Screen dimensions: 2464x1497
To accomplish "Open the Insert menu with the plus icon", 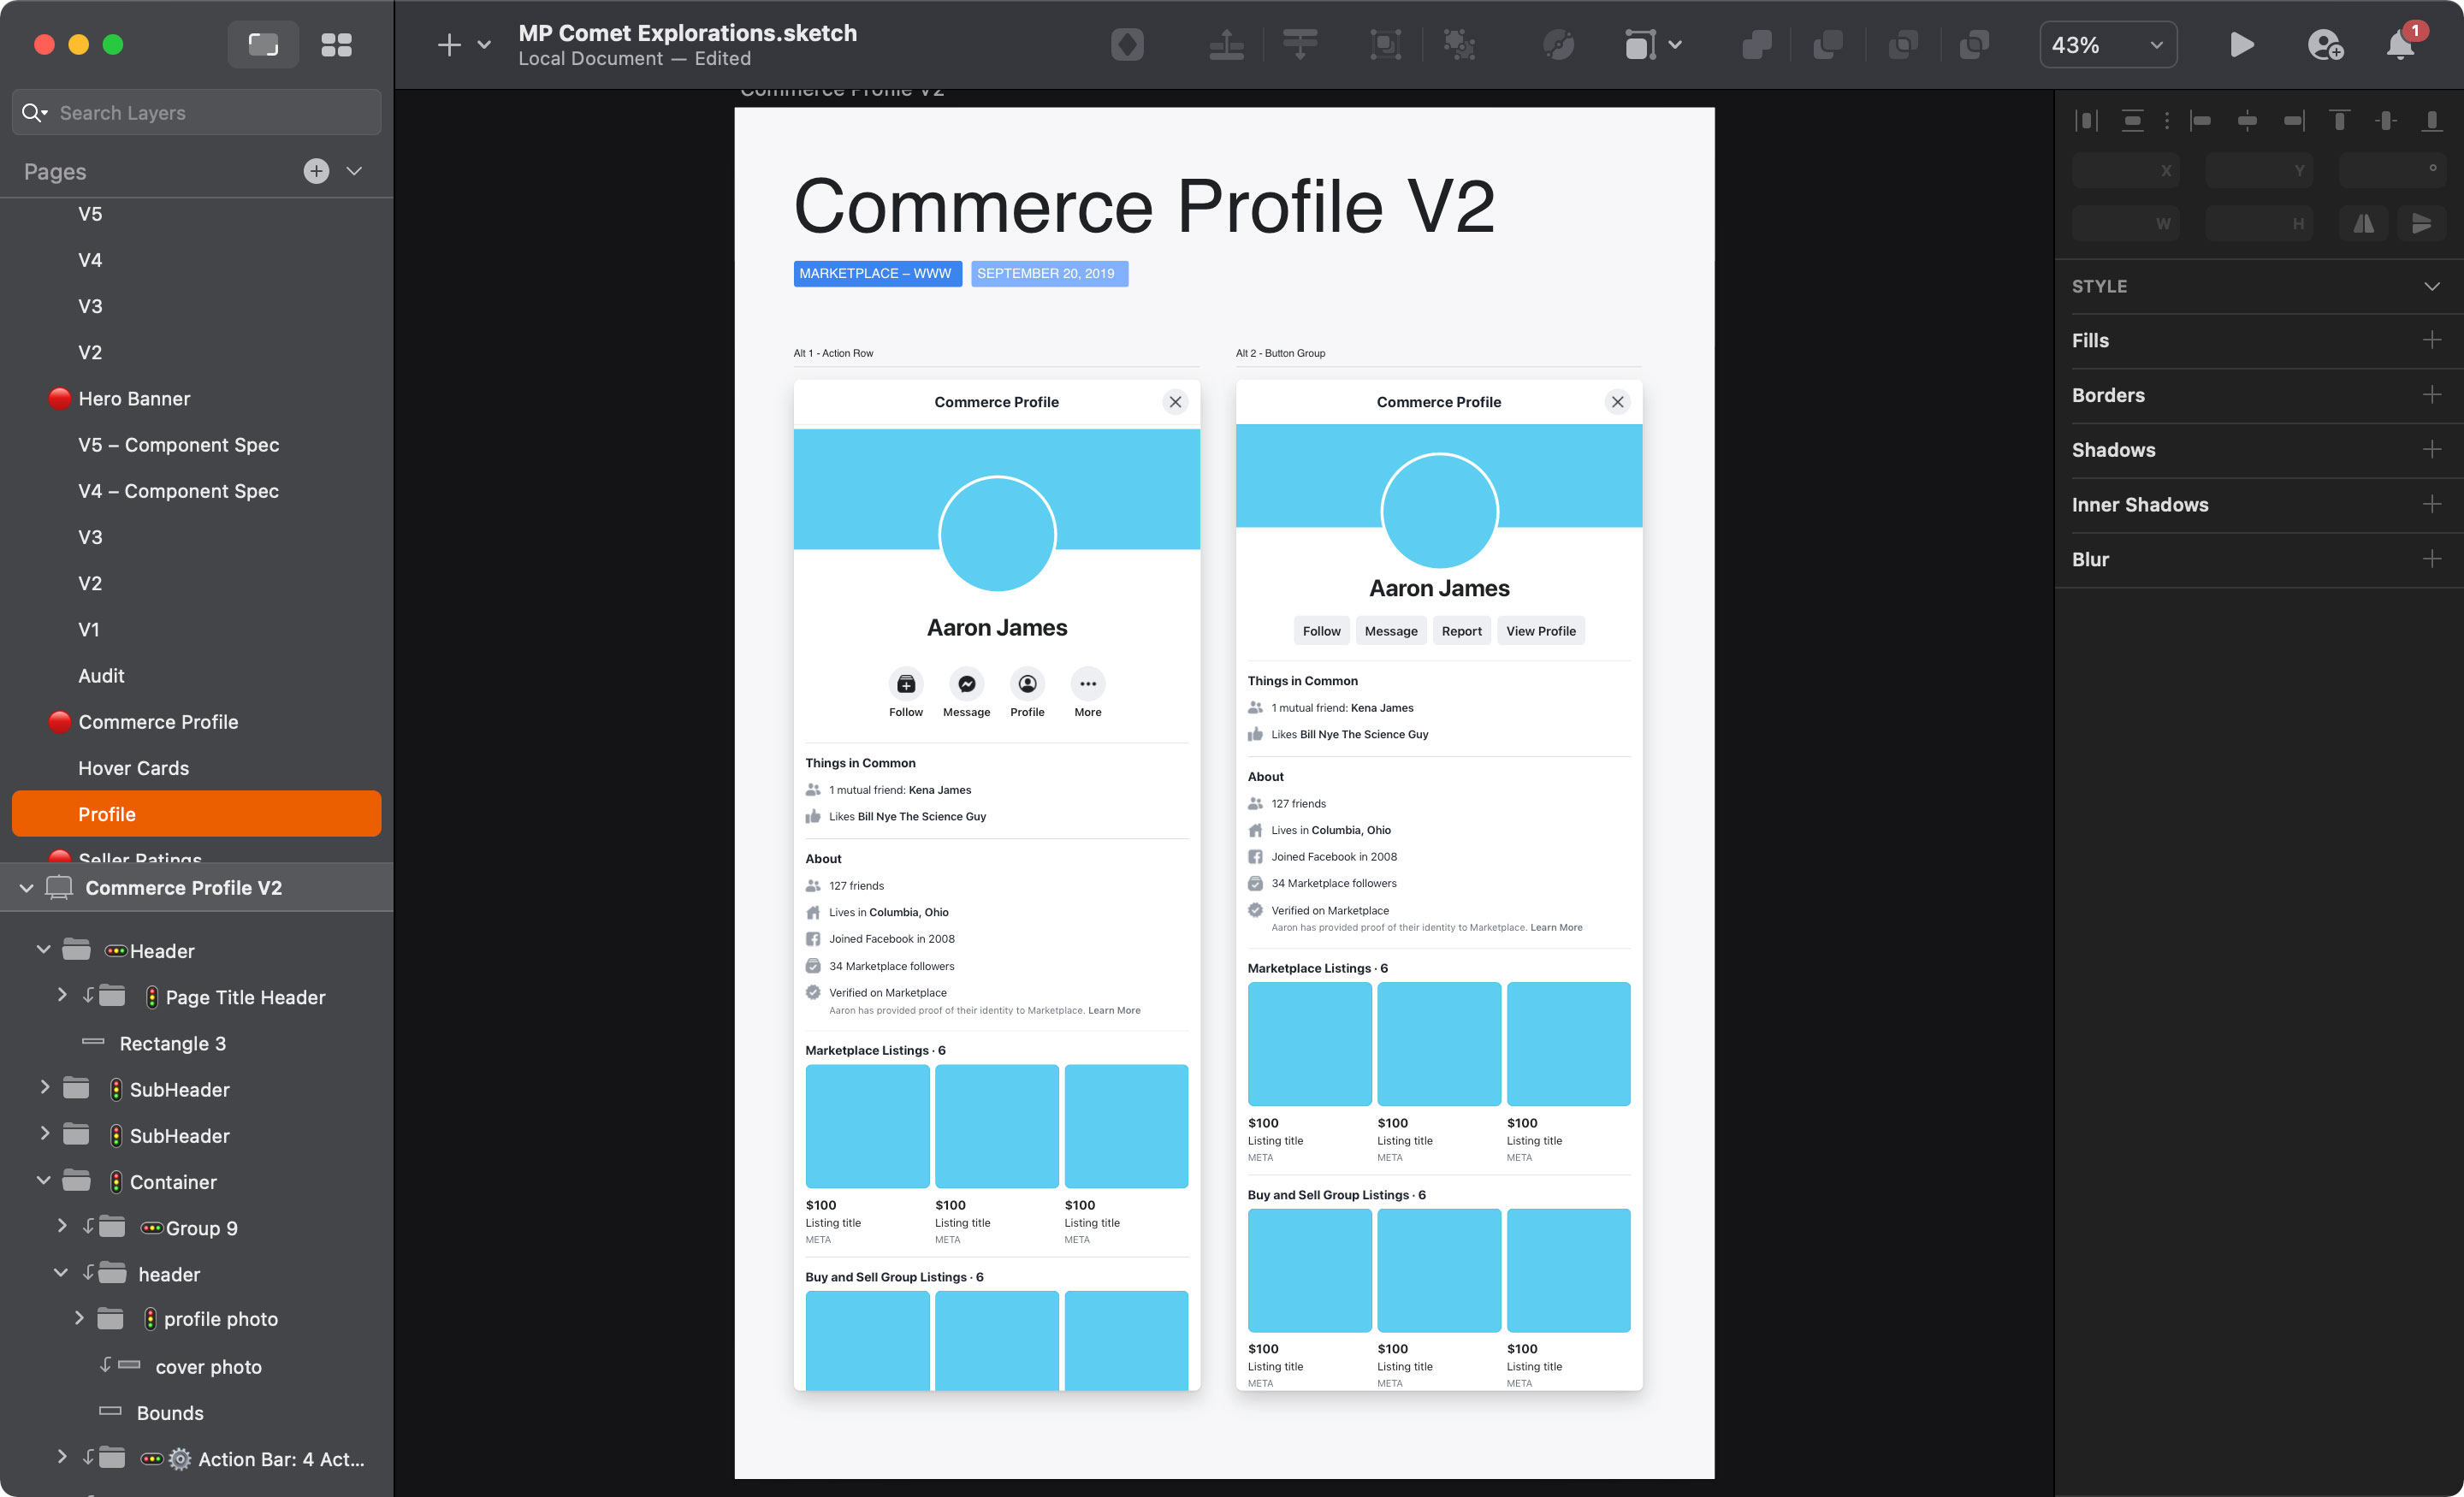I will click(448, 44).
